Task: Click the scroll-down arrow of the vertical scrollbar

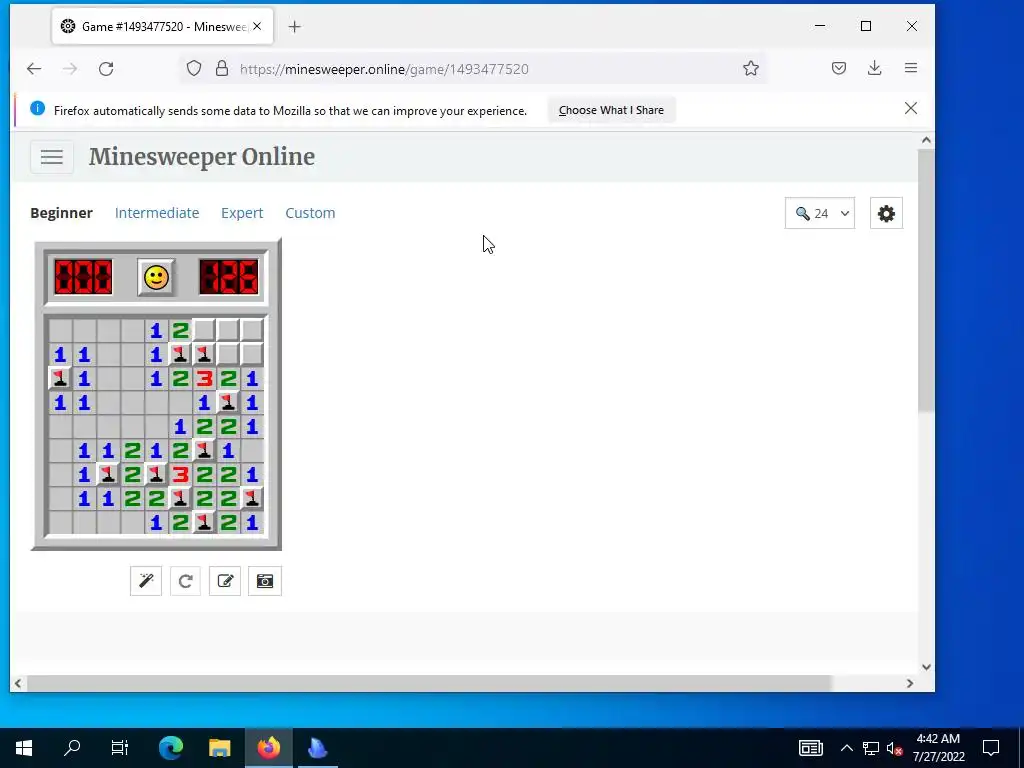Action: click(926, 667)
